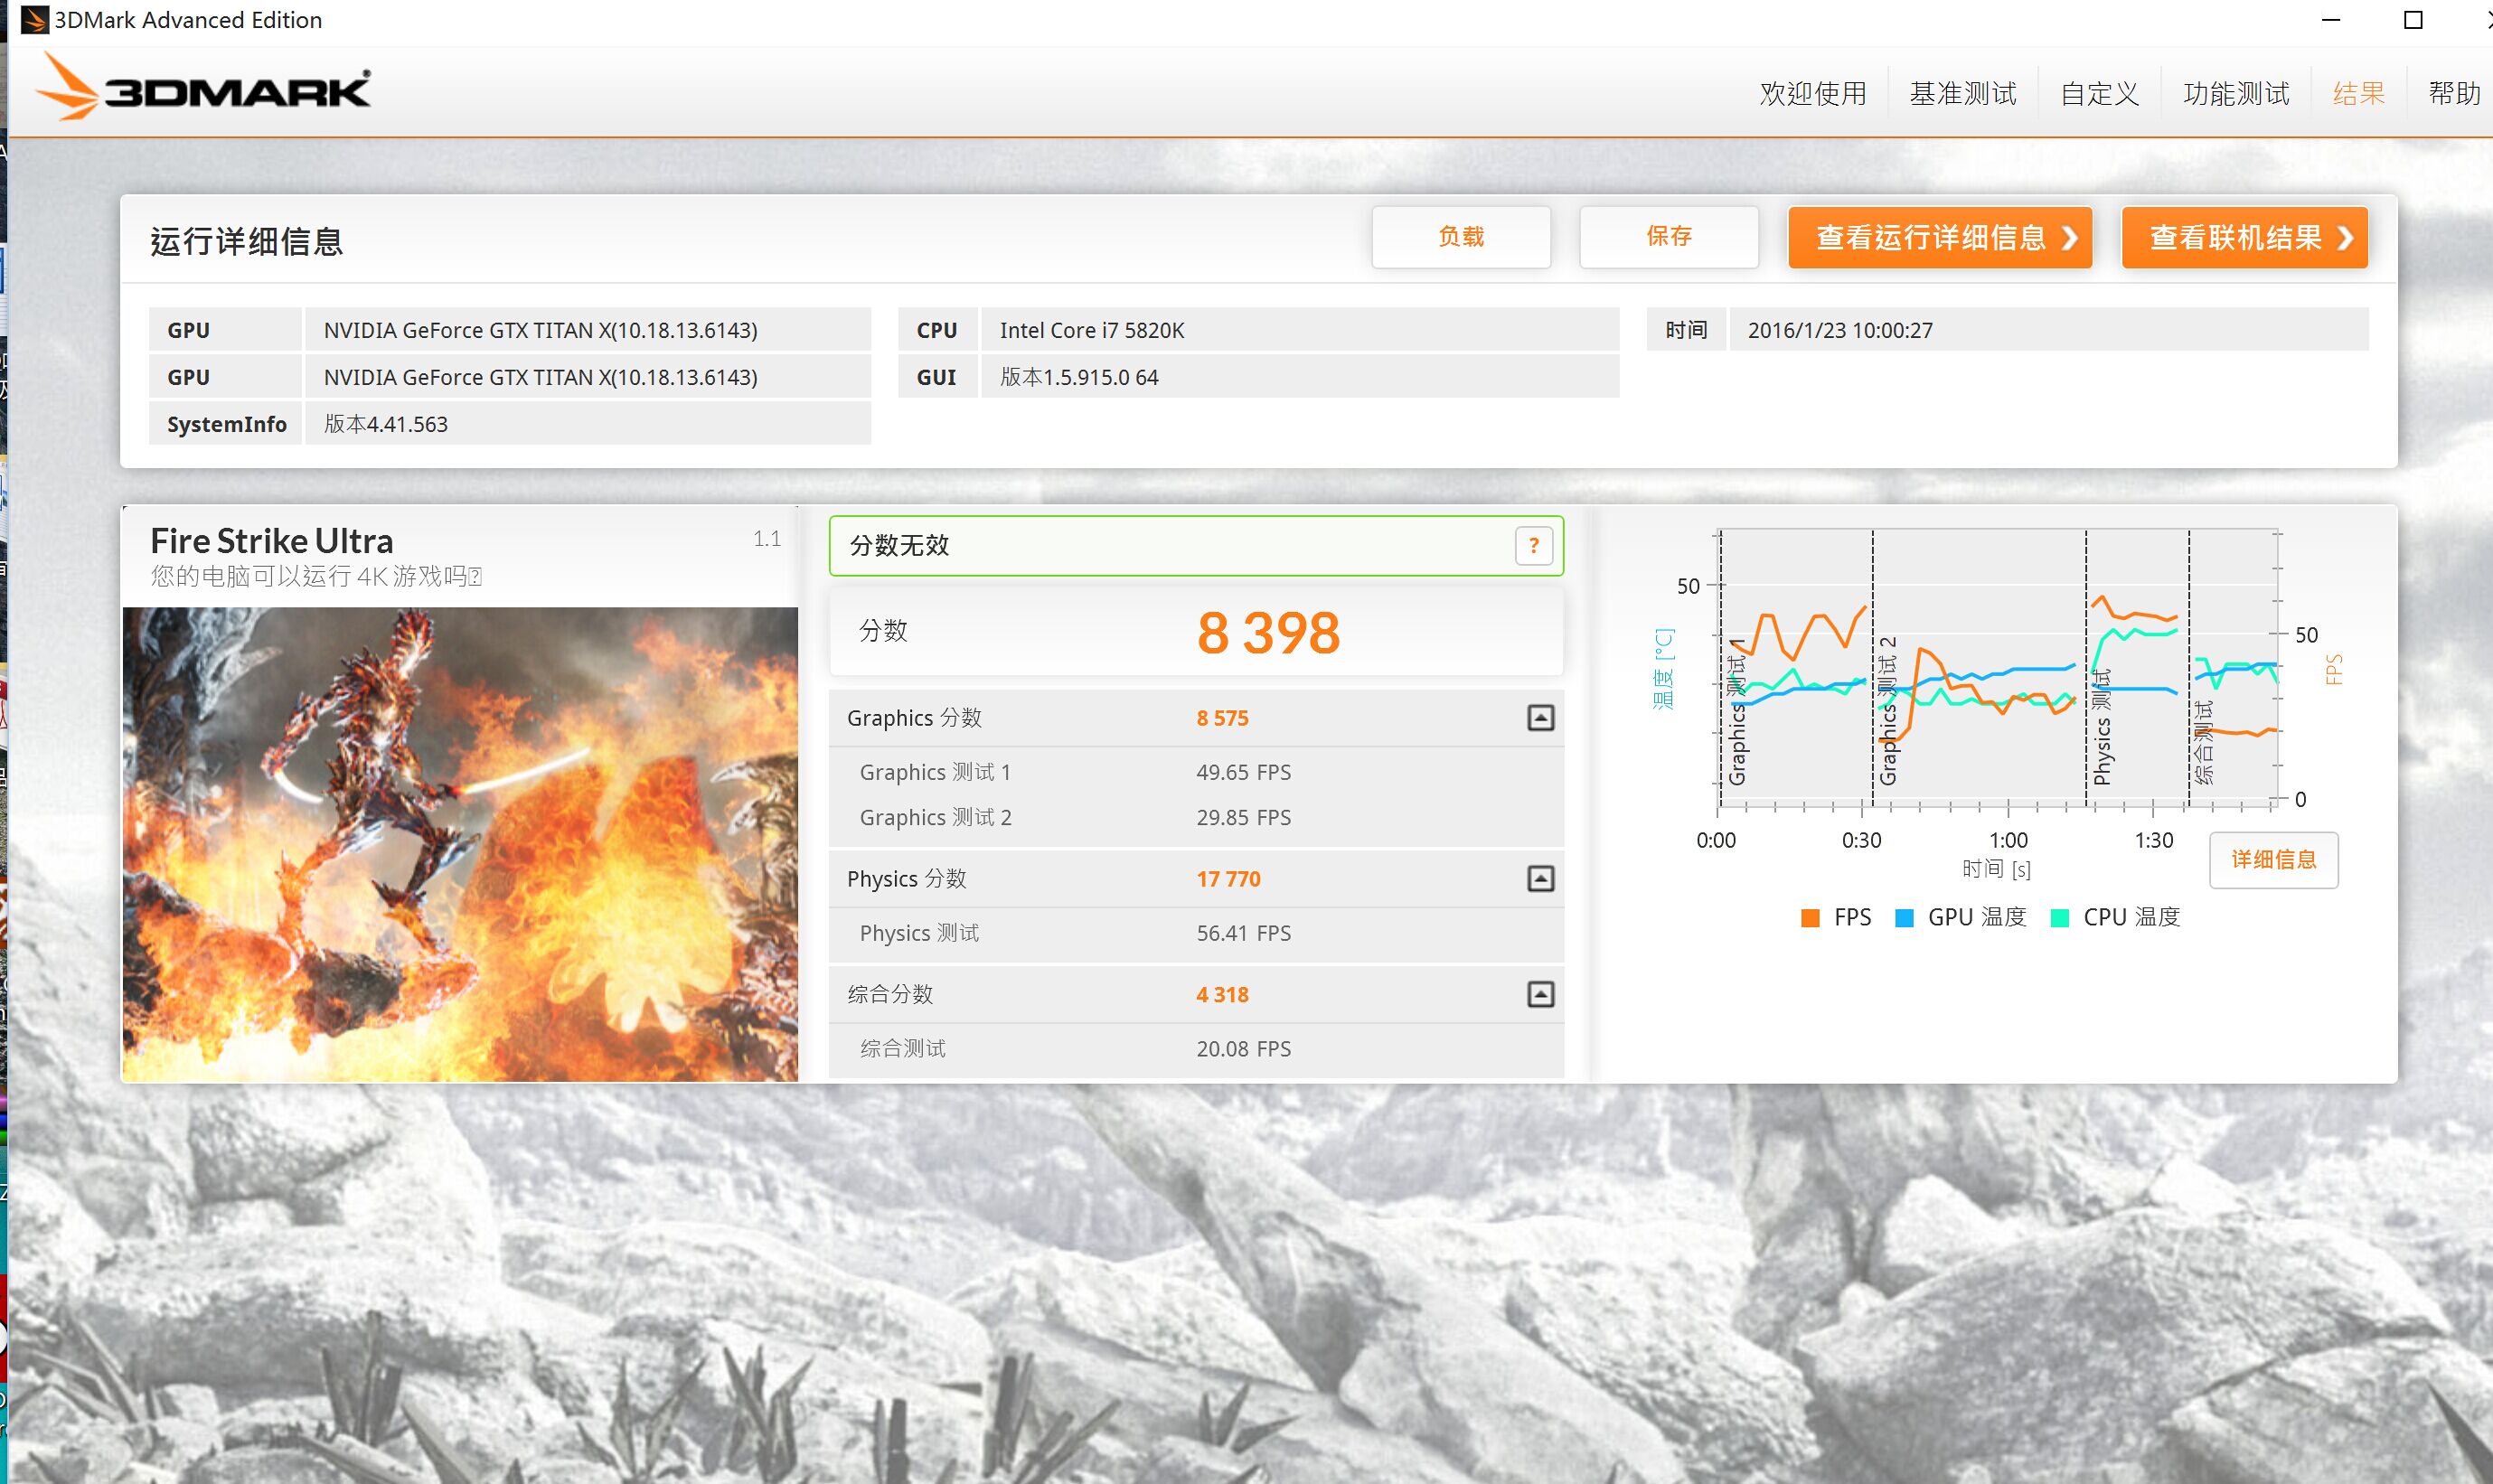The image size is (2493, 1484).
Task: Click the 负载 button
Action: (1461, 237)
